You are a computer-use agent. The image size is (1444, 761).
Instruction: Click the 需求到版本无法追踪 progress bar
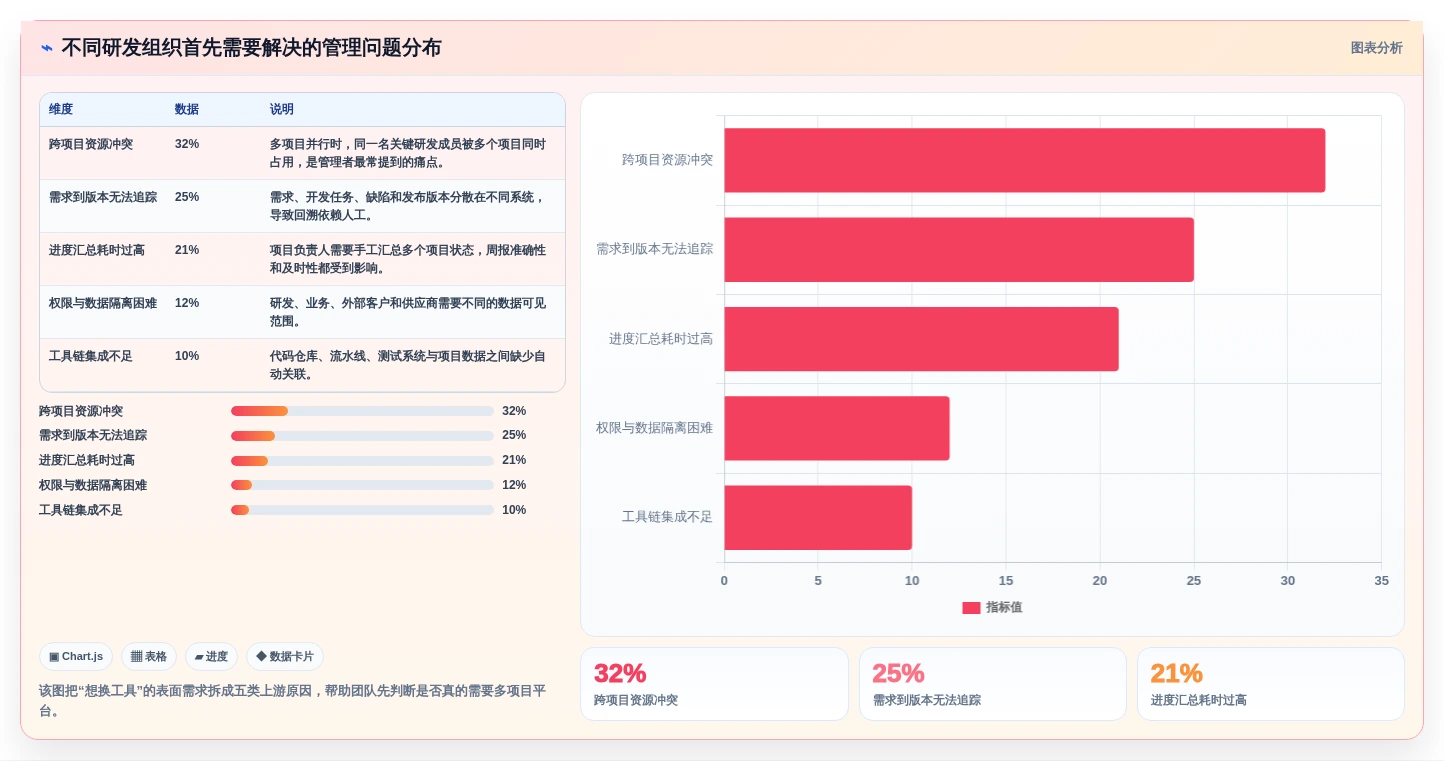click(362, 436)
